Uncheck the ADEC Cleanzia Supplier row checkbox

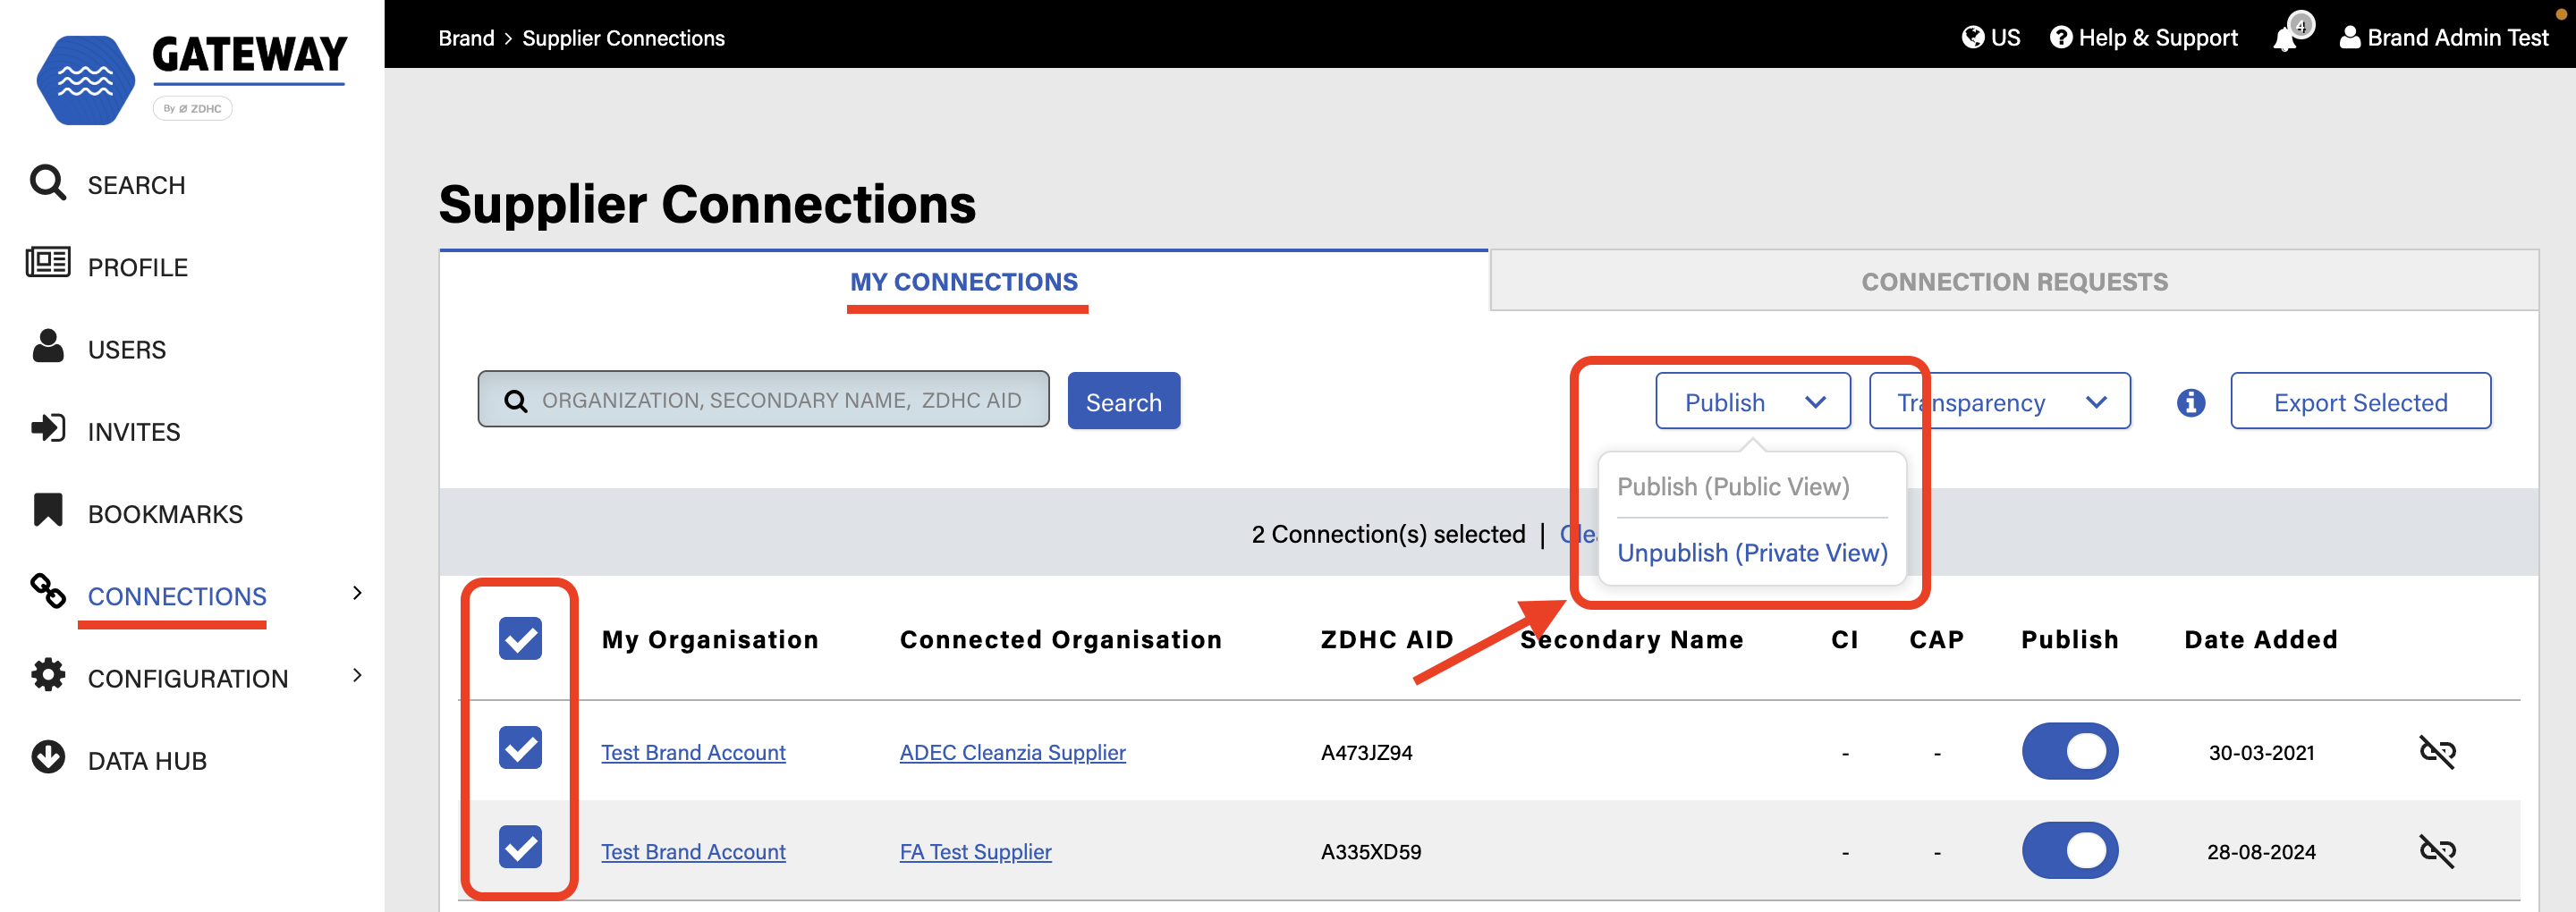(520, 748)
